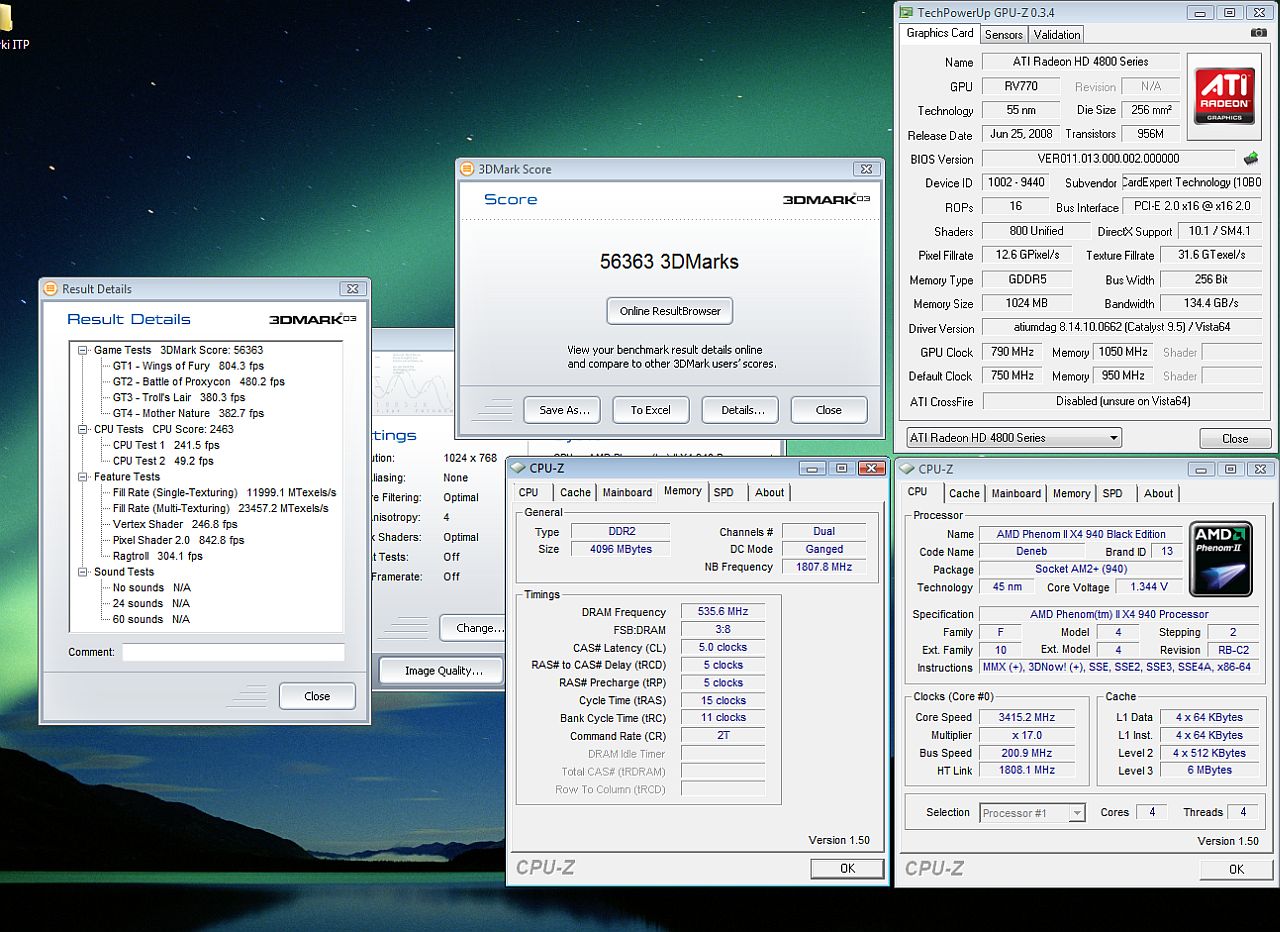Select CPU Test 2 result row
Image resolution: width=1280 pixels, height=932 pixels.
tap(164, 461)
